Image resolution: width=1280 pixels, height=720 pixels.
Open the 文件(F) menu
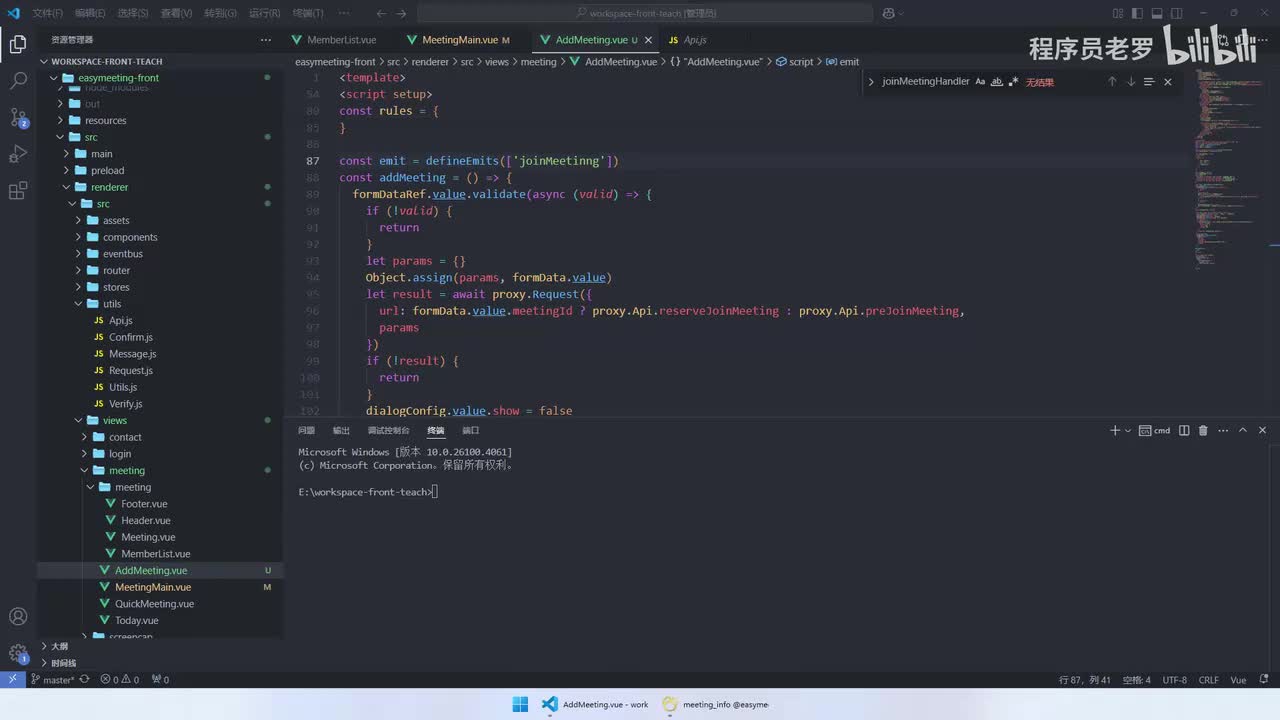(x=47, y=13)
